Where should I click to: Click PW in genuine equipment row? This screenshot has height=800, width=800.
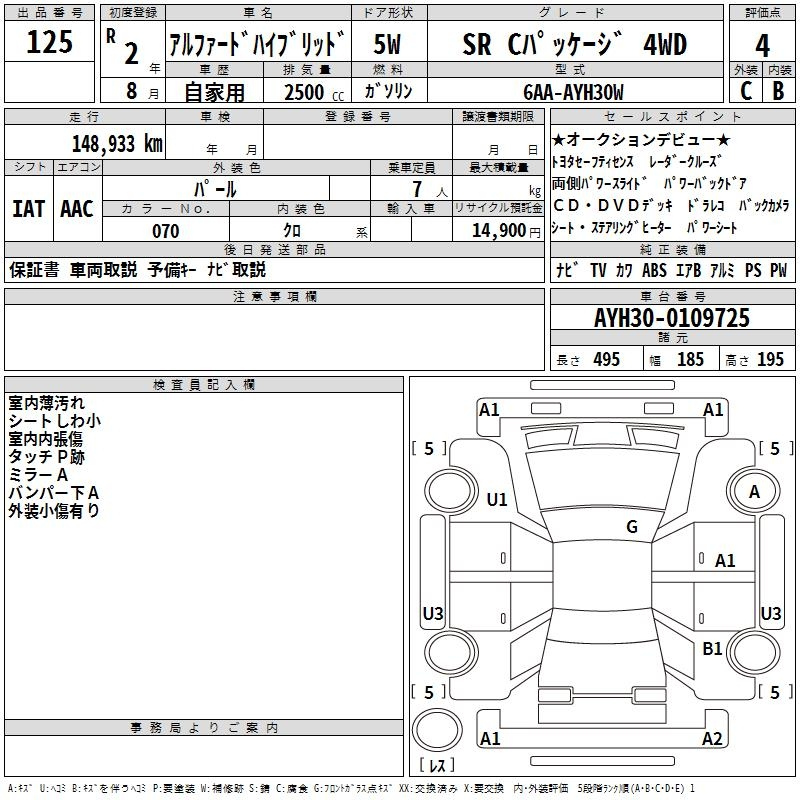click(x=778, y=270)
